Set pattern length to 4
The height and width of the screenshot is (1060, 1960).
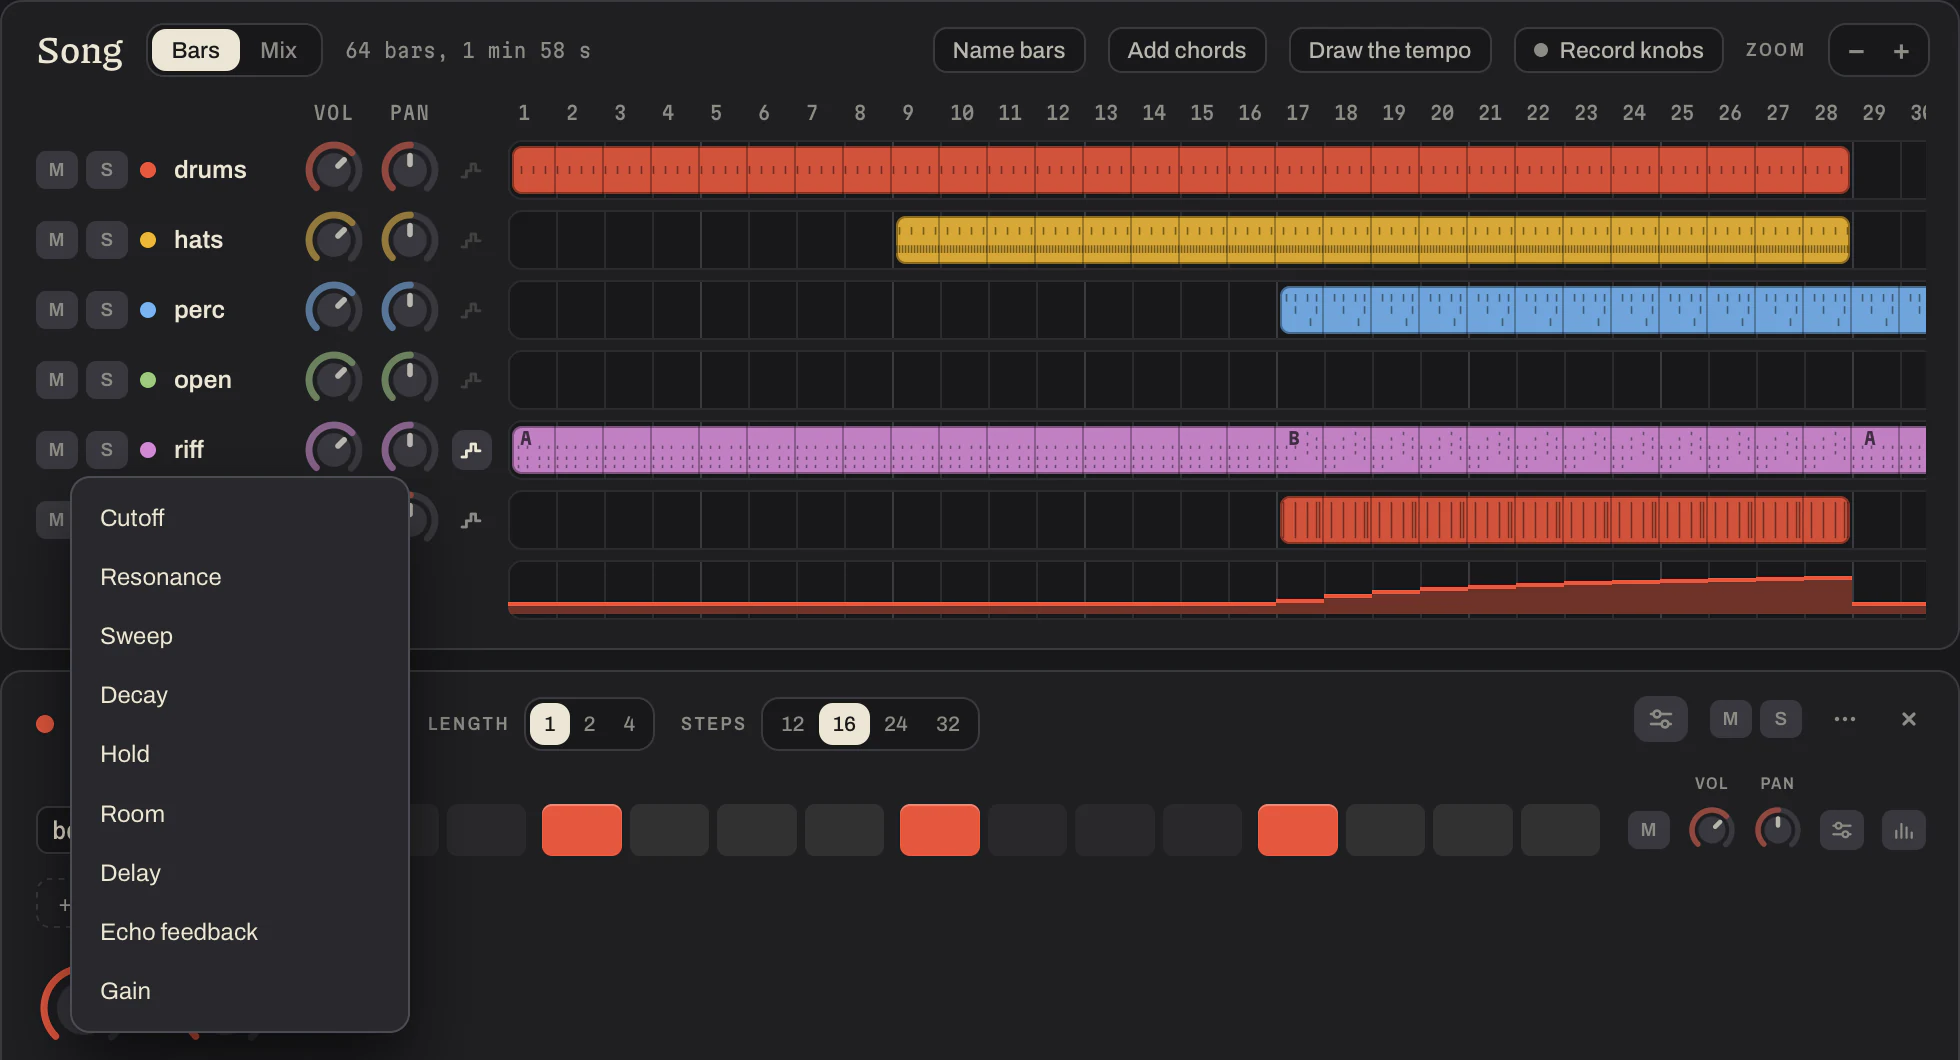click(629, 724)
